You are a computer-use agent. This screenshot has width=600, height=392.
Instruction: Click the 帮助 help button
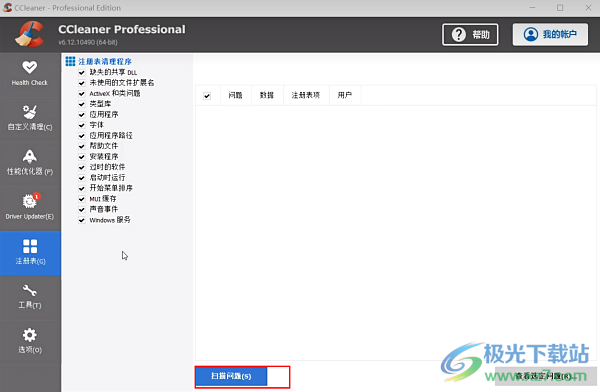point(470,34)
